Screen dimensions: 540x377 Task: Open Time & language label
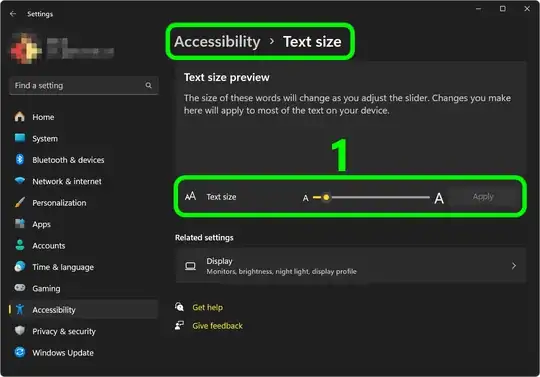point(63,267)
